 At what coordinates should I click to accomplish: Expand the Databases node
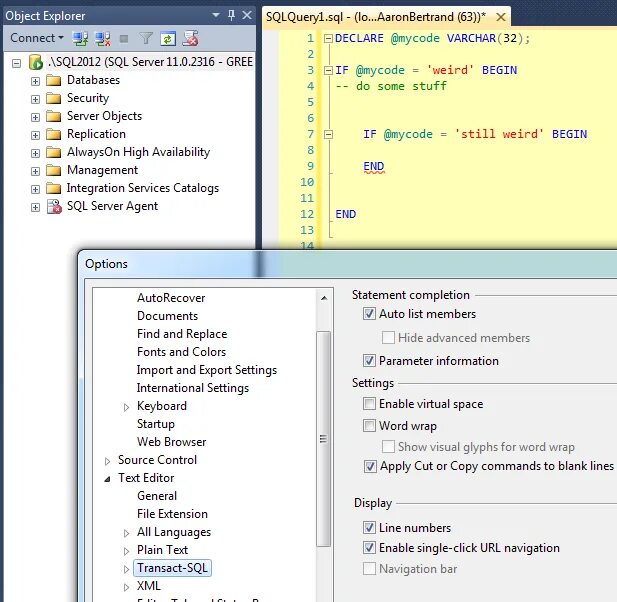35,81
